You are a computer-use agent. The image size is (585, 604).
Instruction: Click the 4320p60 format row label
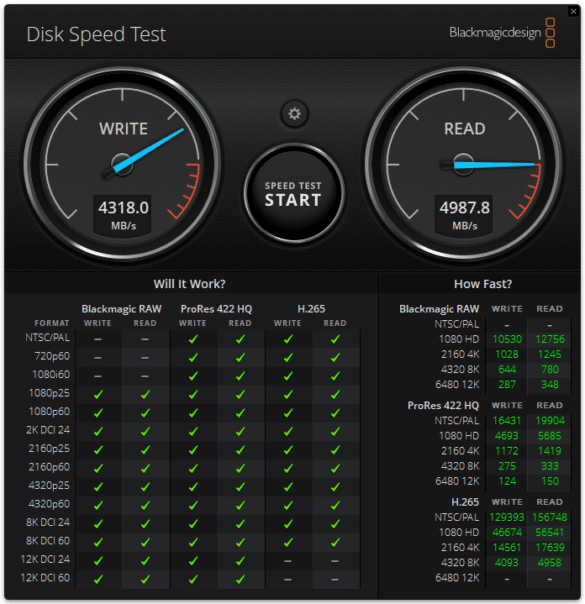point(49,504)
